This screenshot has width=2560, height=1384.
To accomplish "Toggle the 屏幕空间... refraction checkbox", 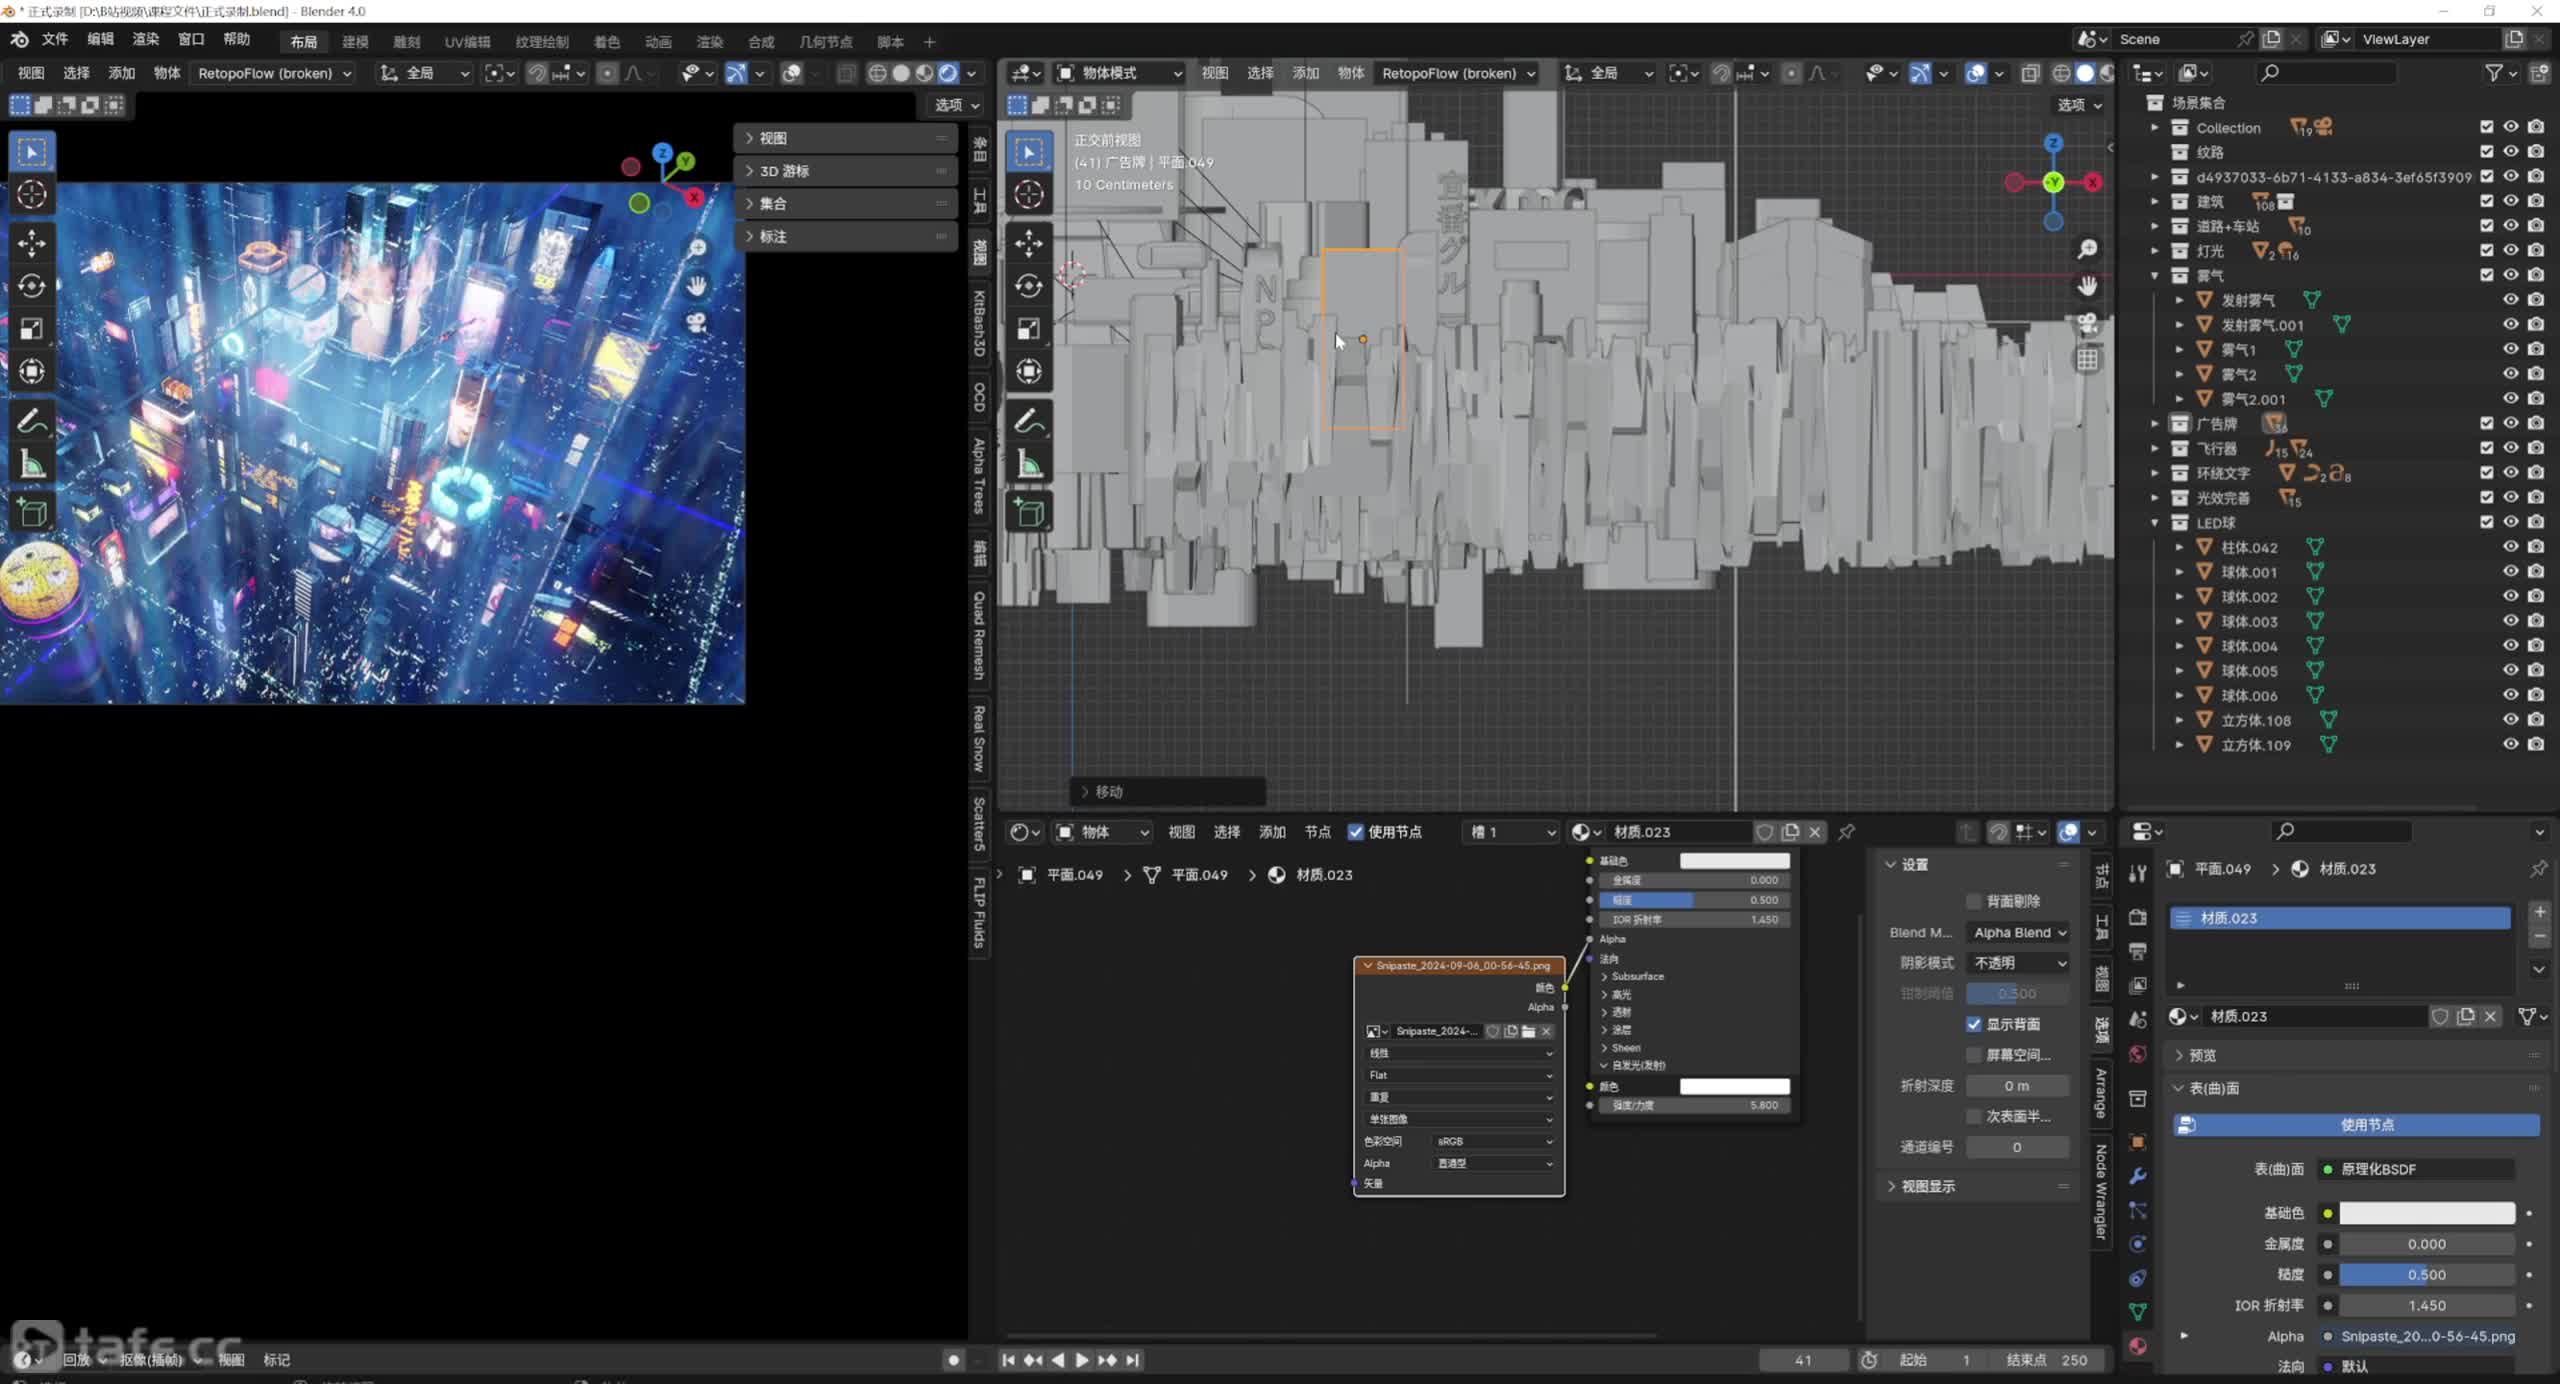I will [1974, 1055].
